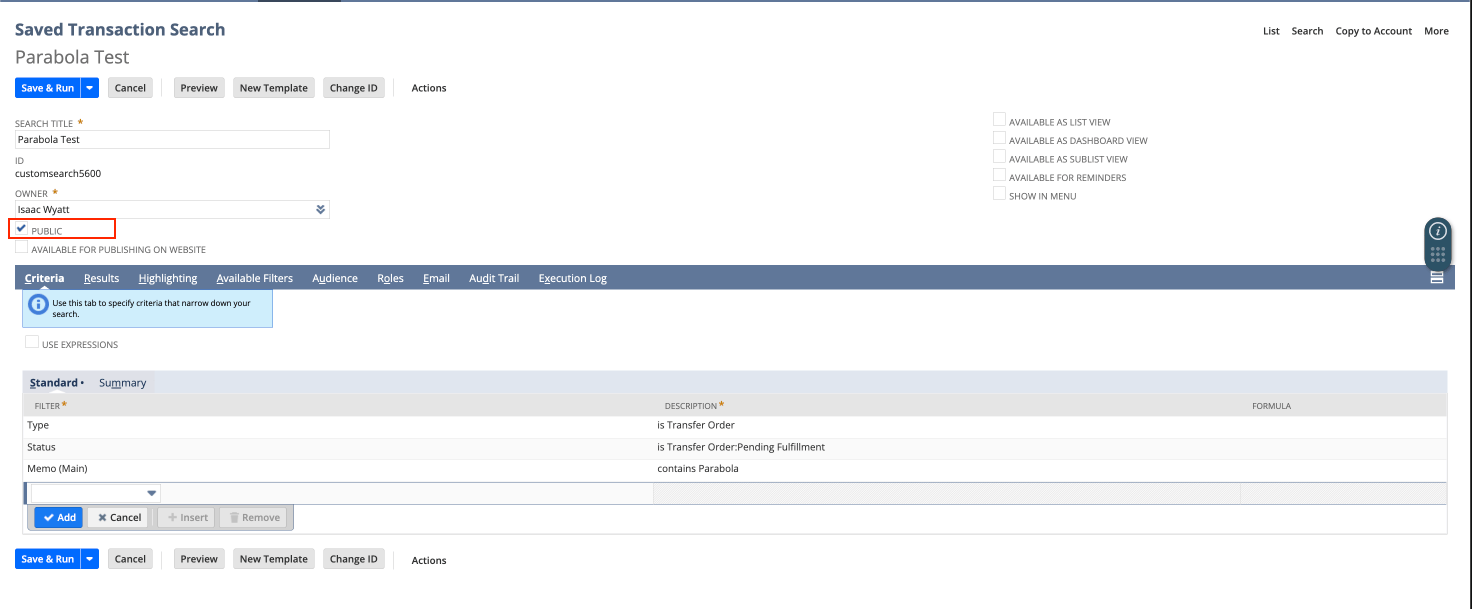Click the dotted grid handle icon

tap(1437, 255)
